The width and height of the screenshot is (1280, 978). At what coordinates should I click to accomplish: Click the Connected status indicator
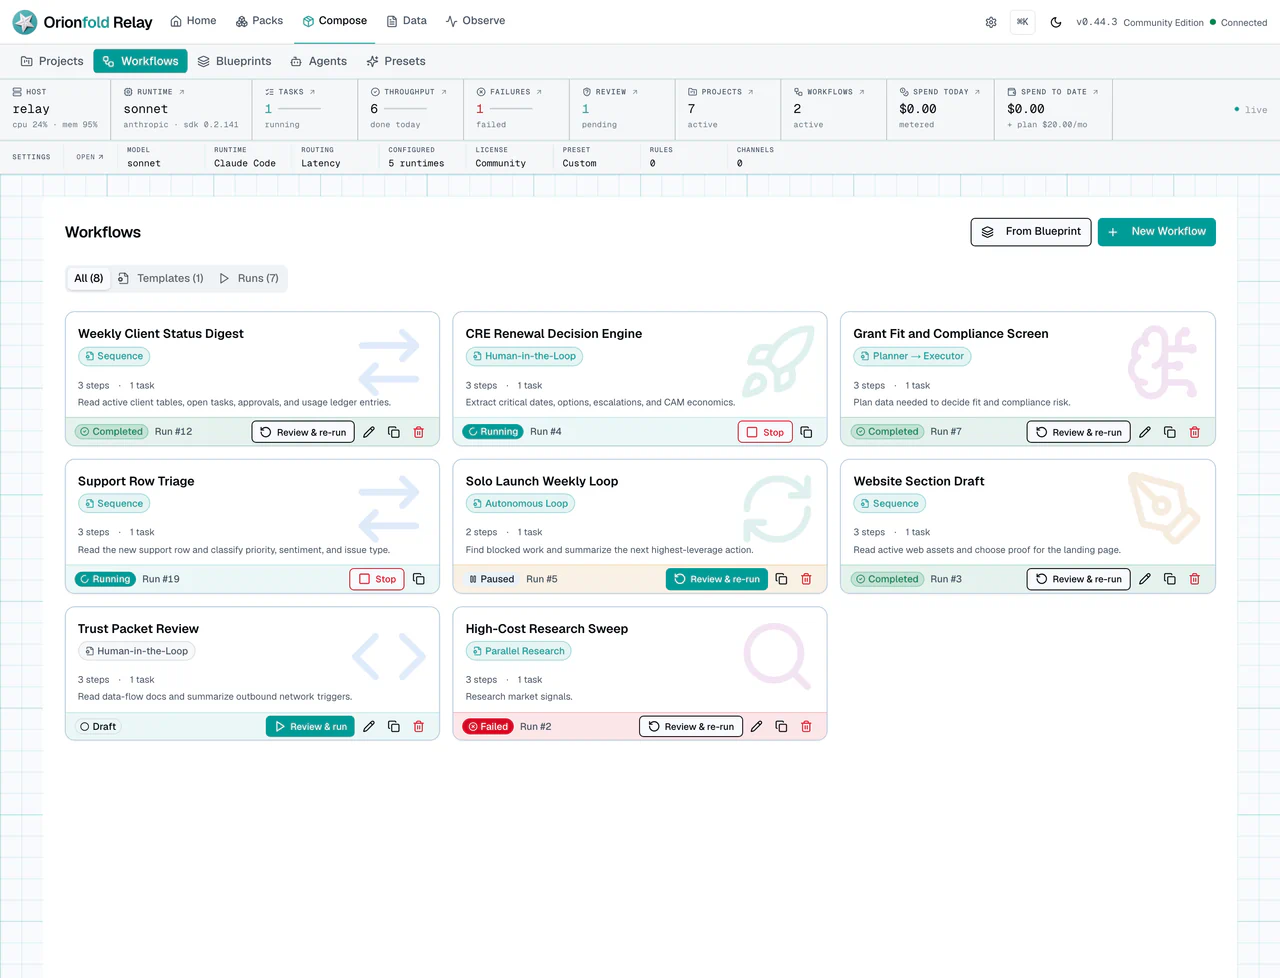point(1238,22)
